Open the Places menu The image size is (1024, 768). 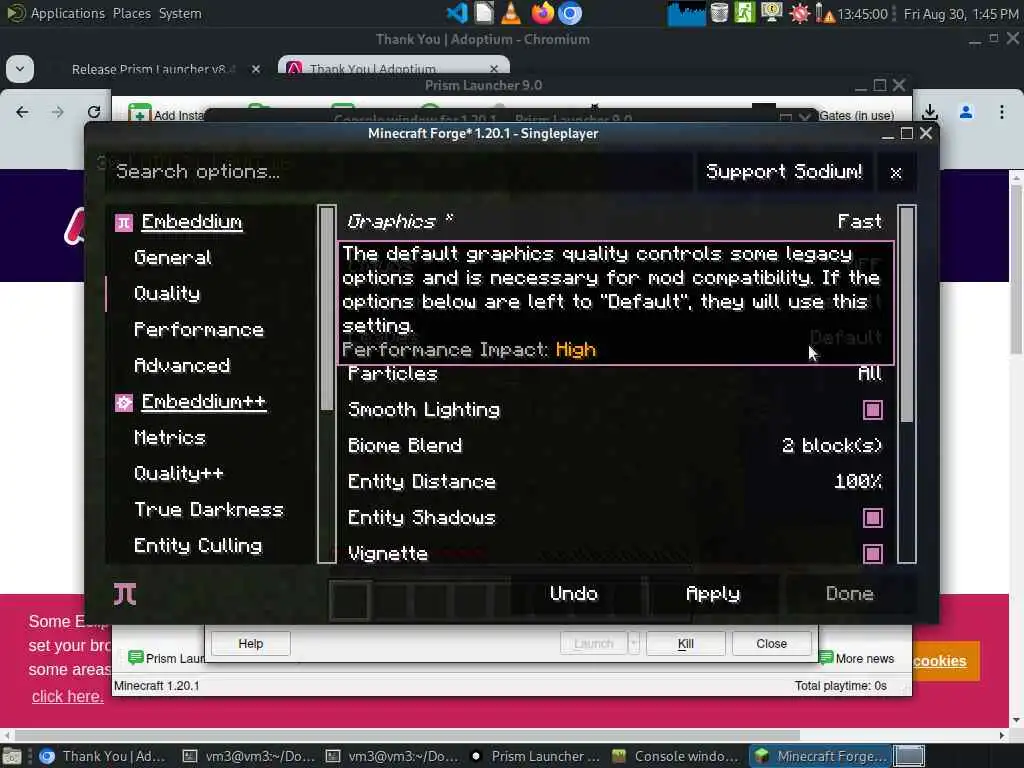pyautogui.click(x=131, y=13)
